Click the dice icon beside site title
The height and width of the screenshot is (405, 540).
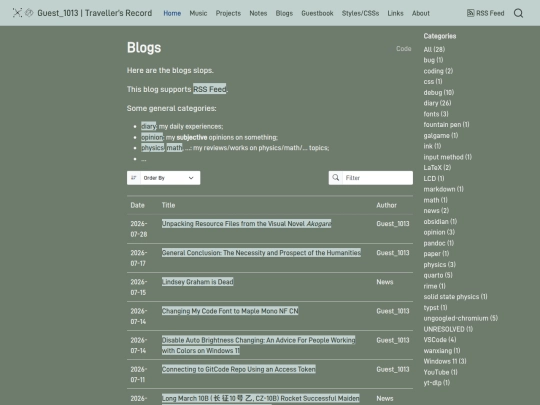[x=30, y=13]
